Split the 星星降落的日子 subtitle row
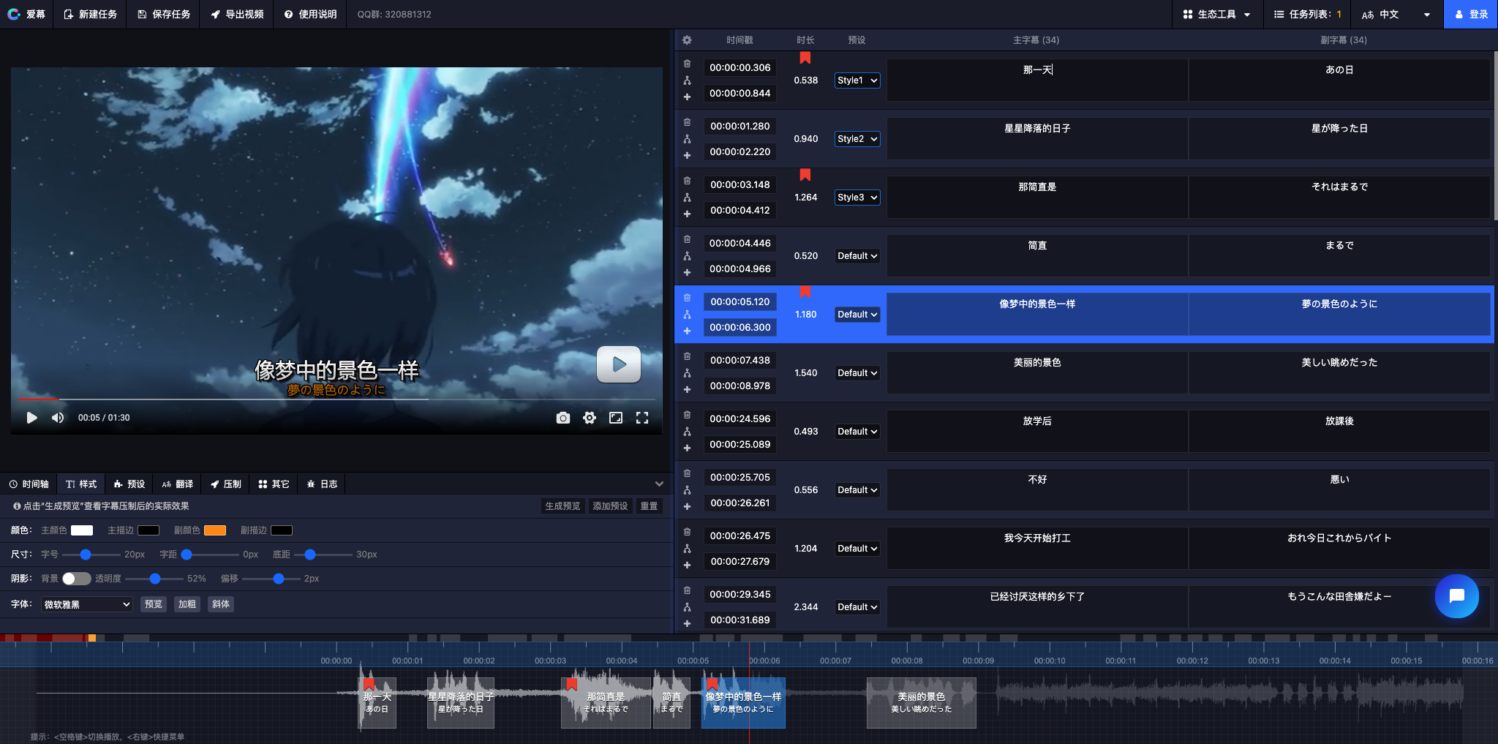The height and width of the screenshot is (744, 1498). click(x=687, y=139)
